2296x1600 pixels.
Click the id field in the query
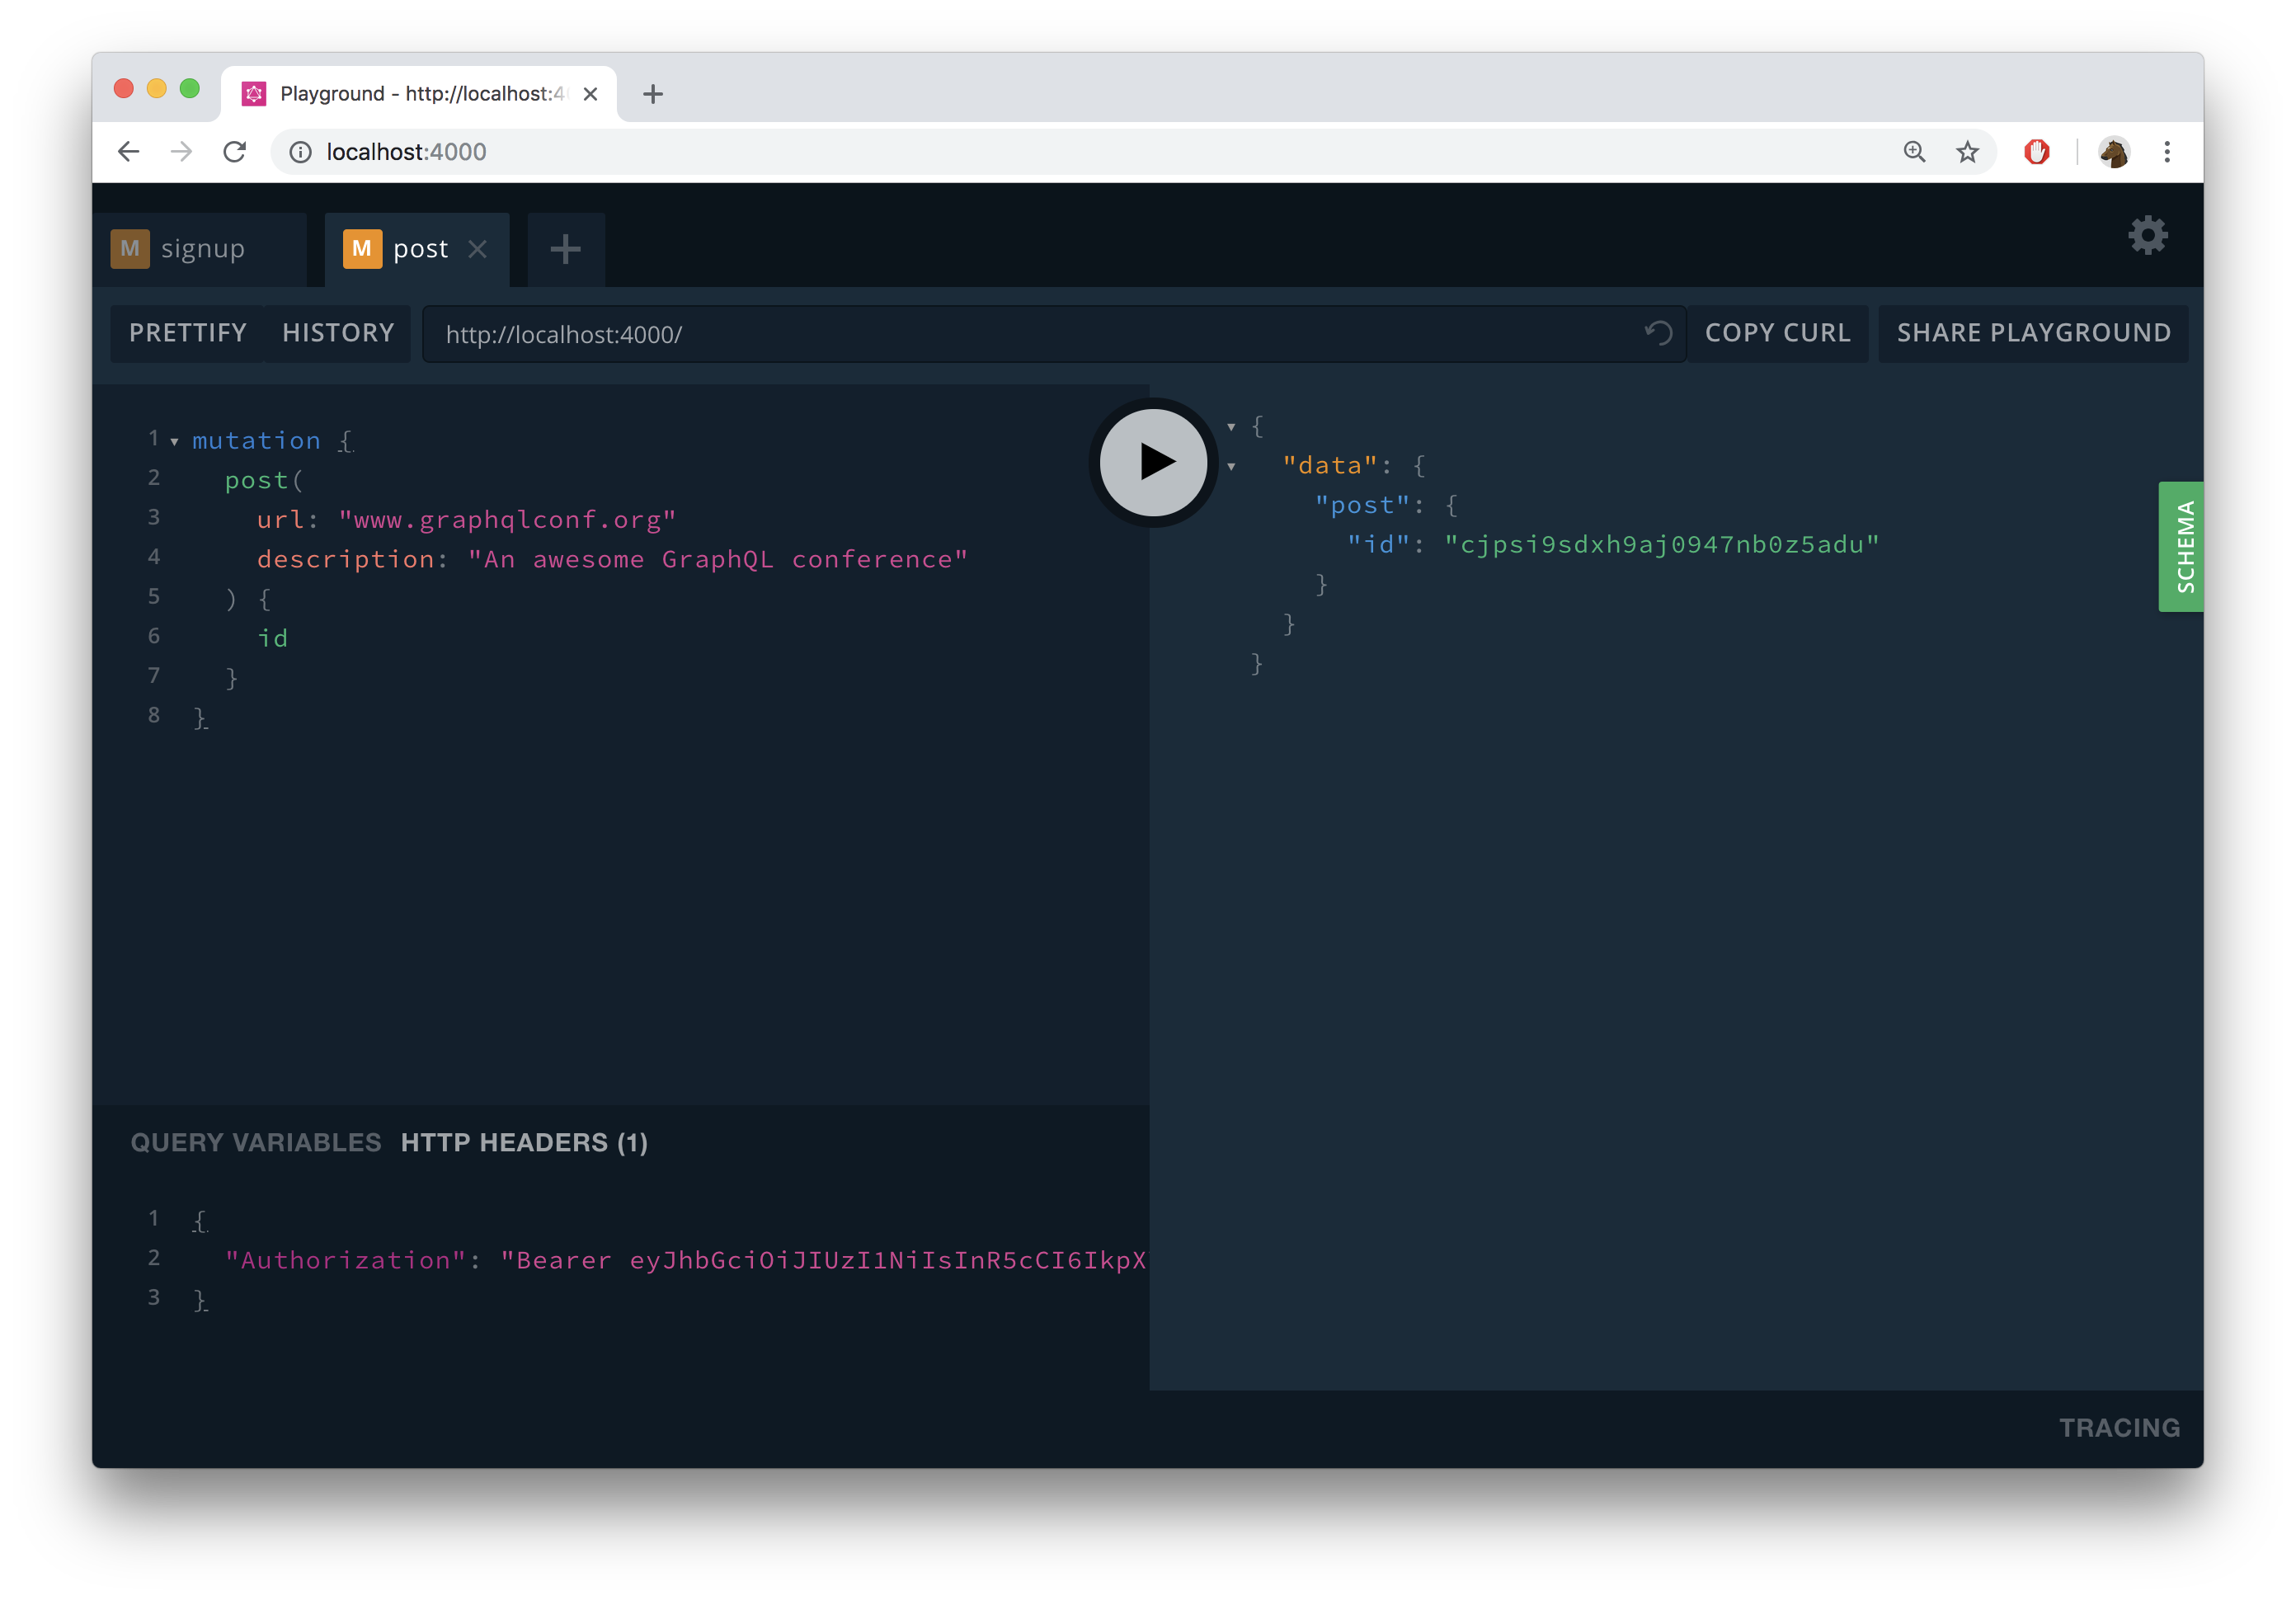(273, 638)
